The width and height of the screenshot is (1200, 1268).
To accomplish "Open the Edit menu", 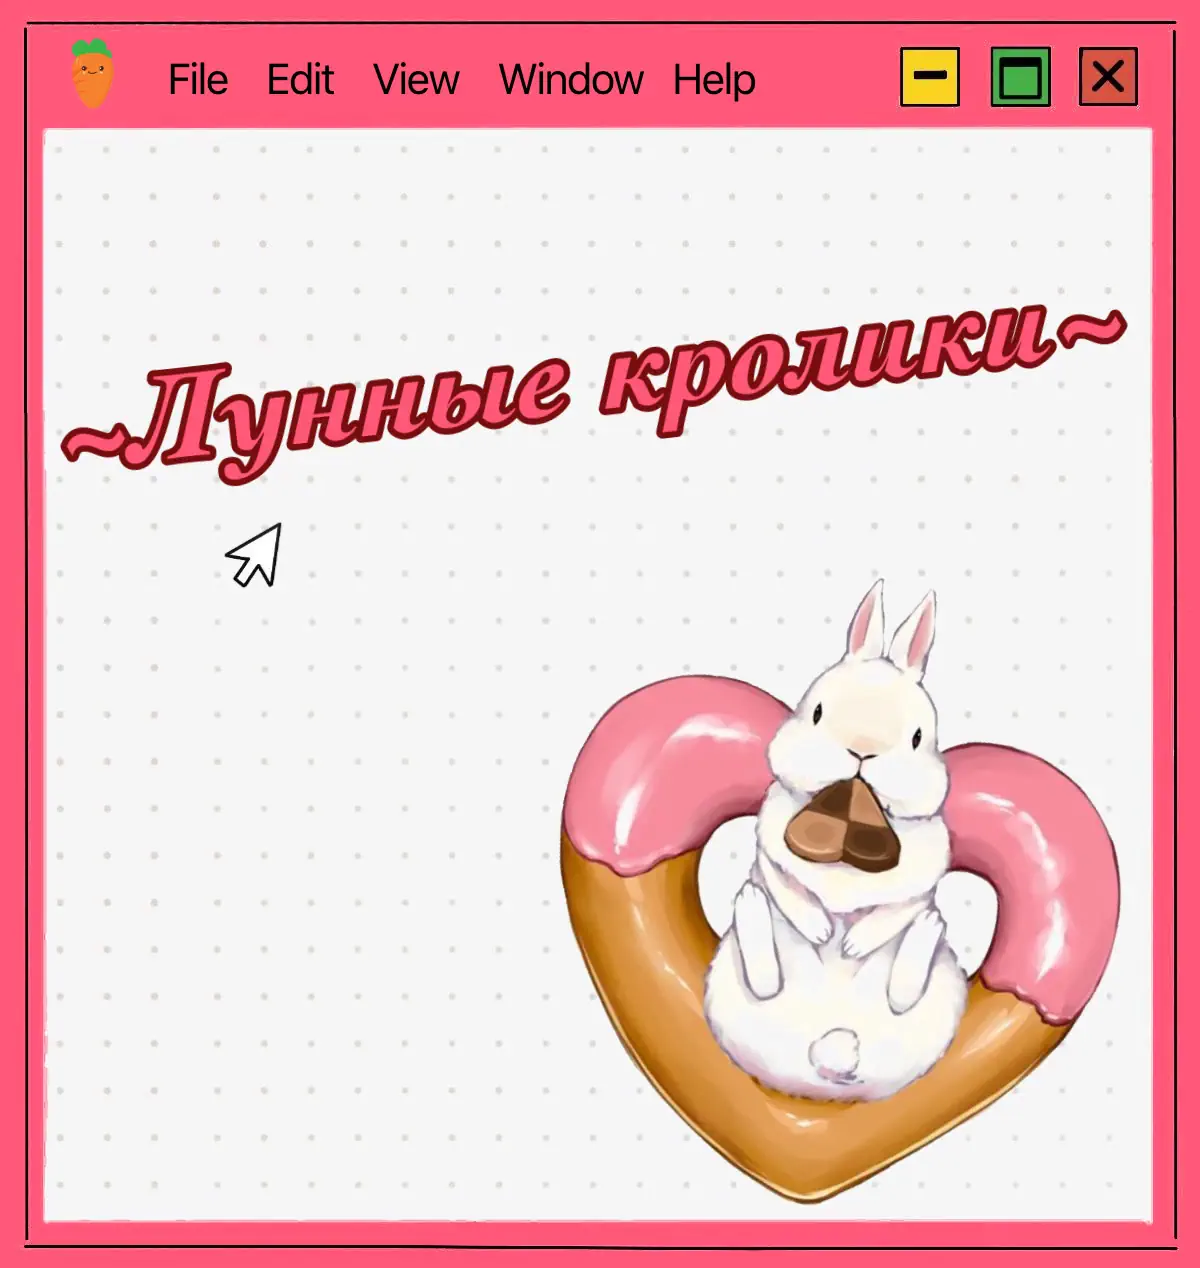I will (x=300, y=80).
